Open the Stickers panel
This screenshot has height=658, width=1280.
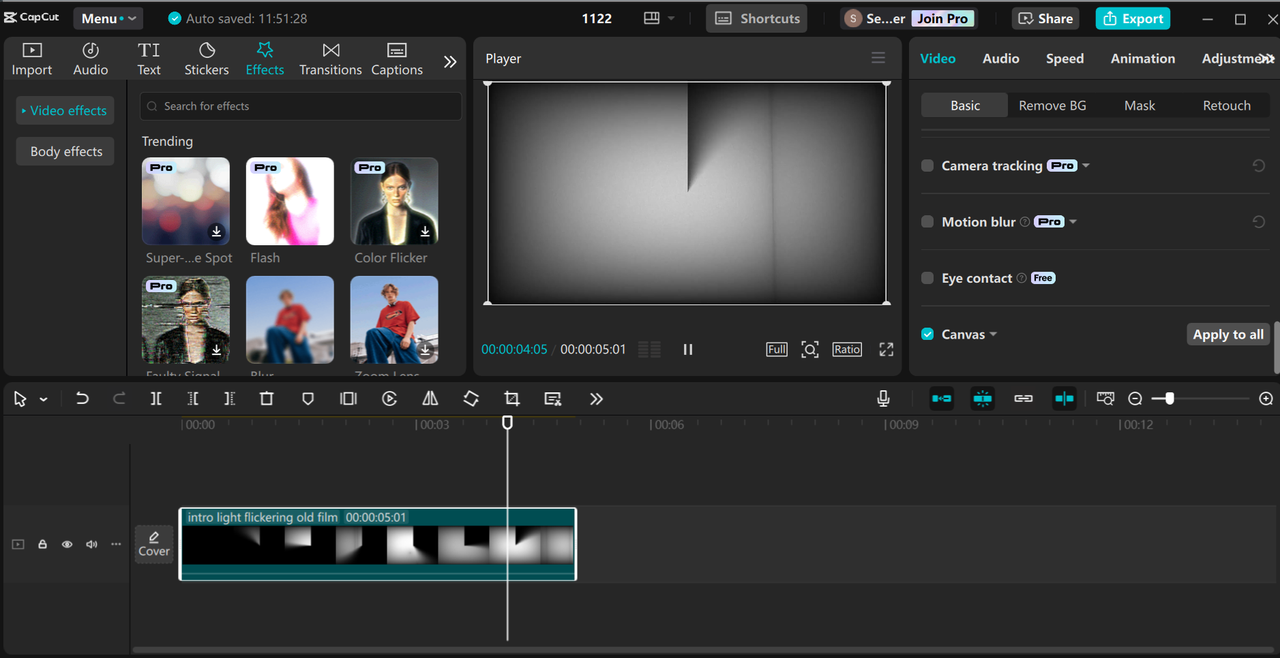(206, 59)
